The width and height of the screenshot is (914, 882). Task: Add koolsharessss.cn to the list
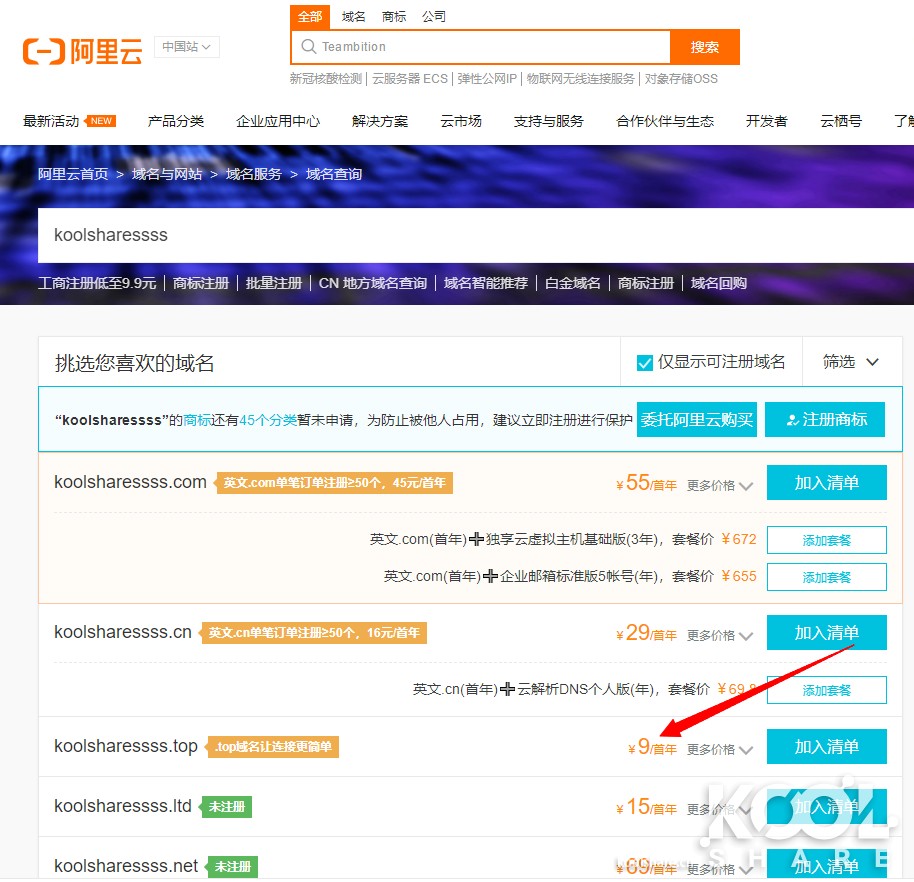(827, 632)
